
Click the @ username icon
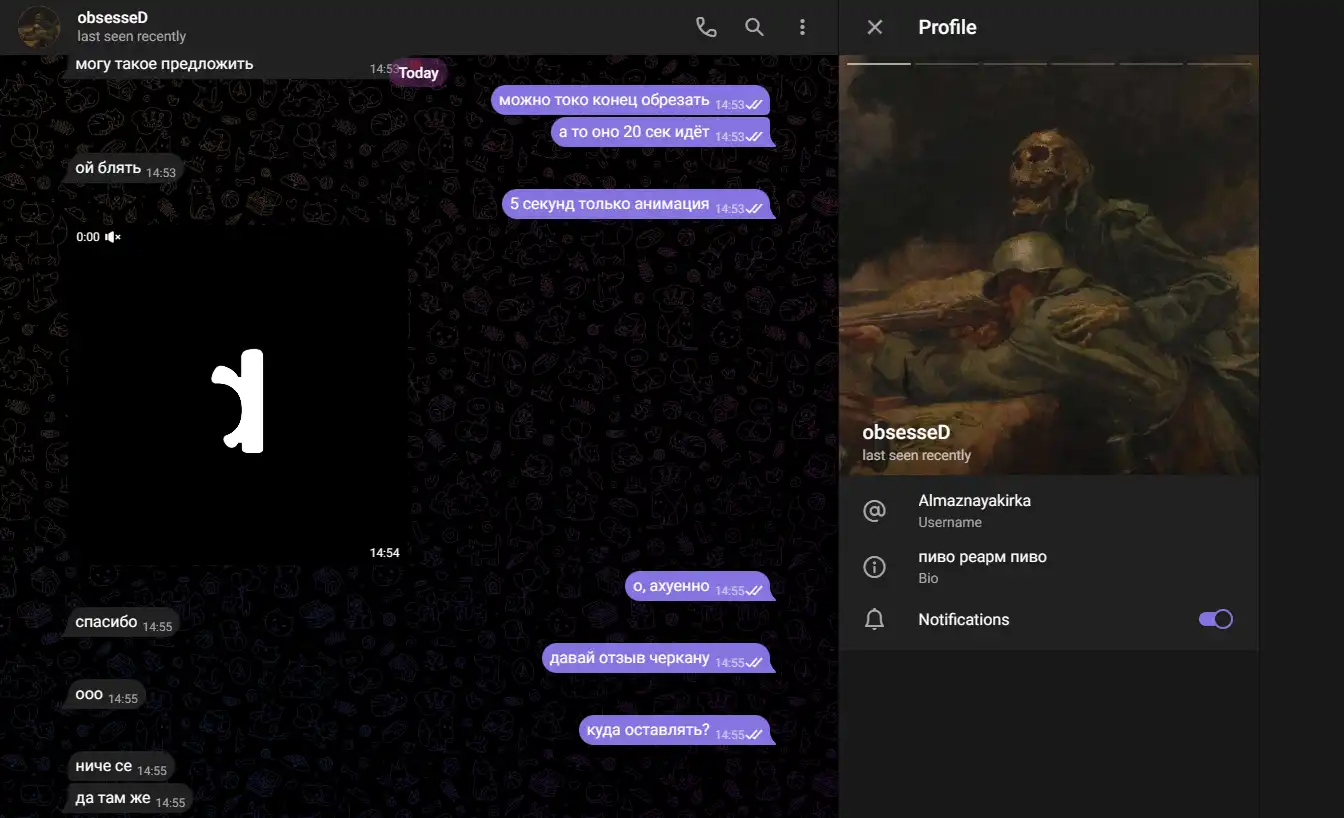874,511
